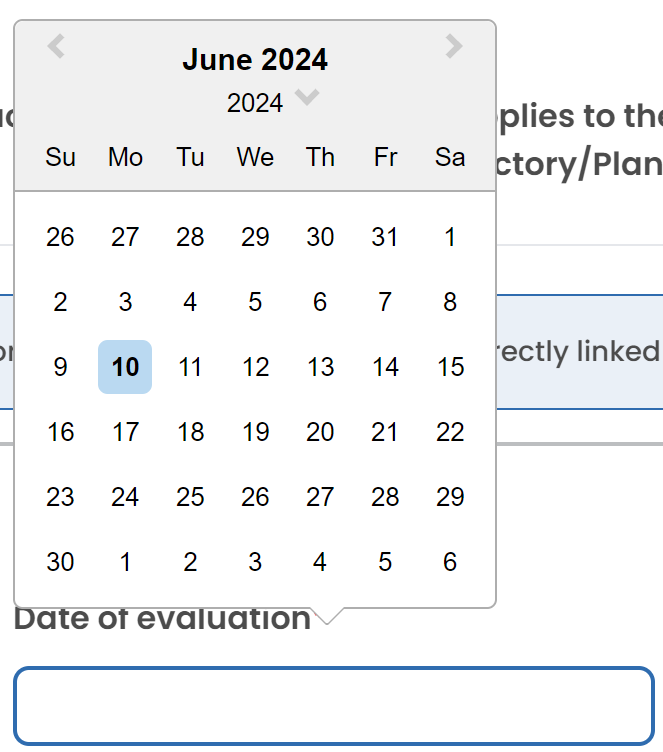Select July 6 in last row
This screenshot has width=663, height=752.
click(450, 562)
